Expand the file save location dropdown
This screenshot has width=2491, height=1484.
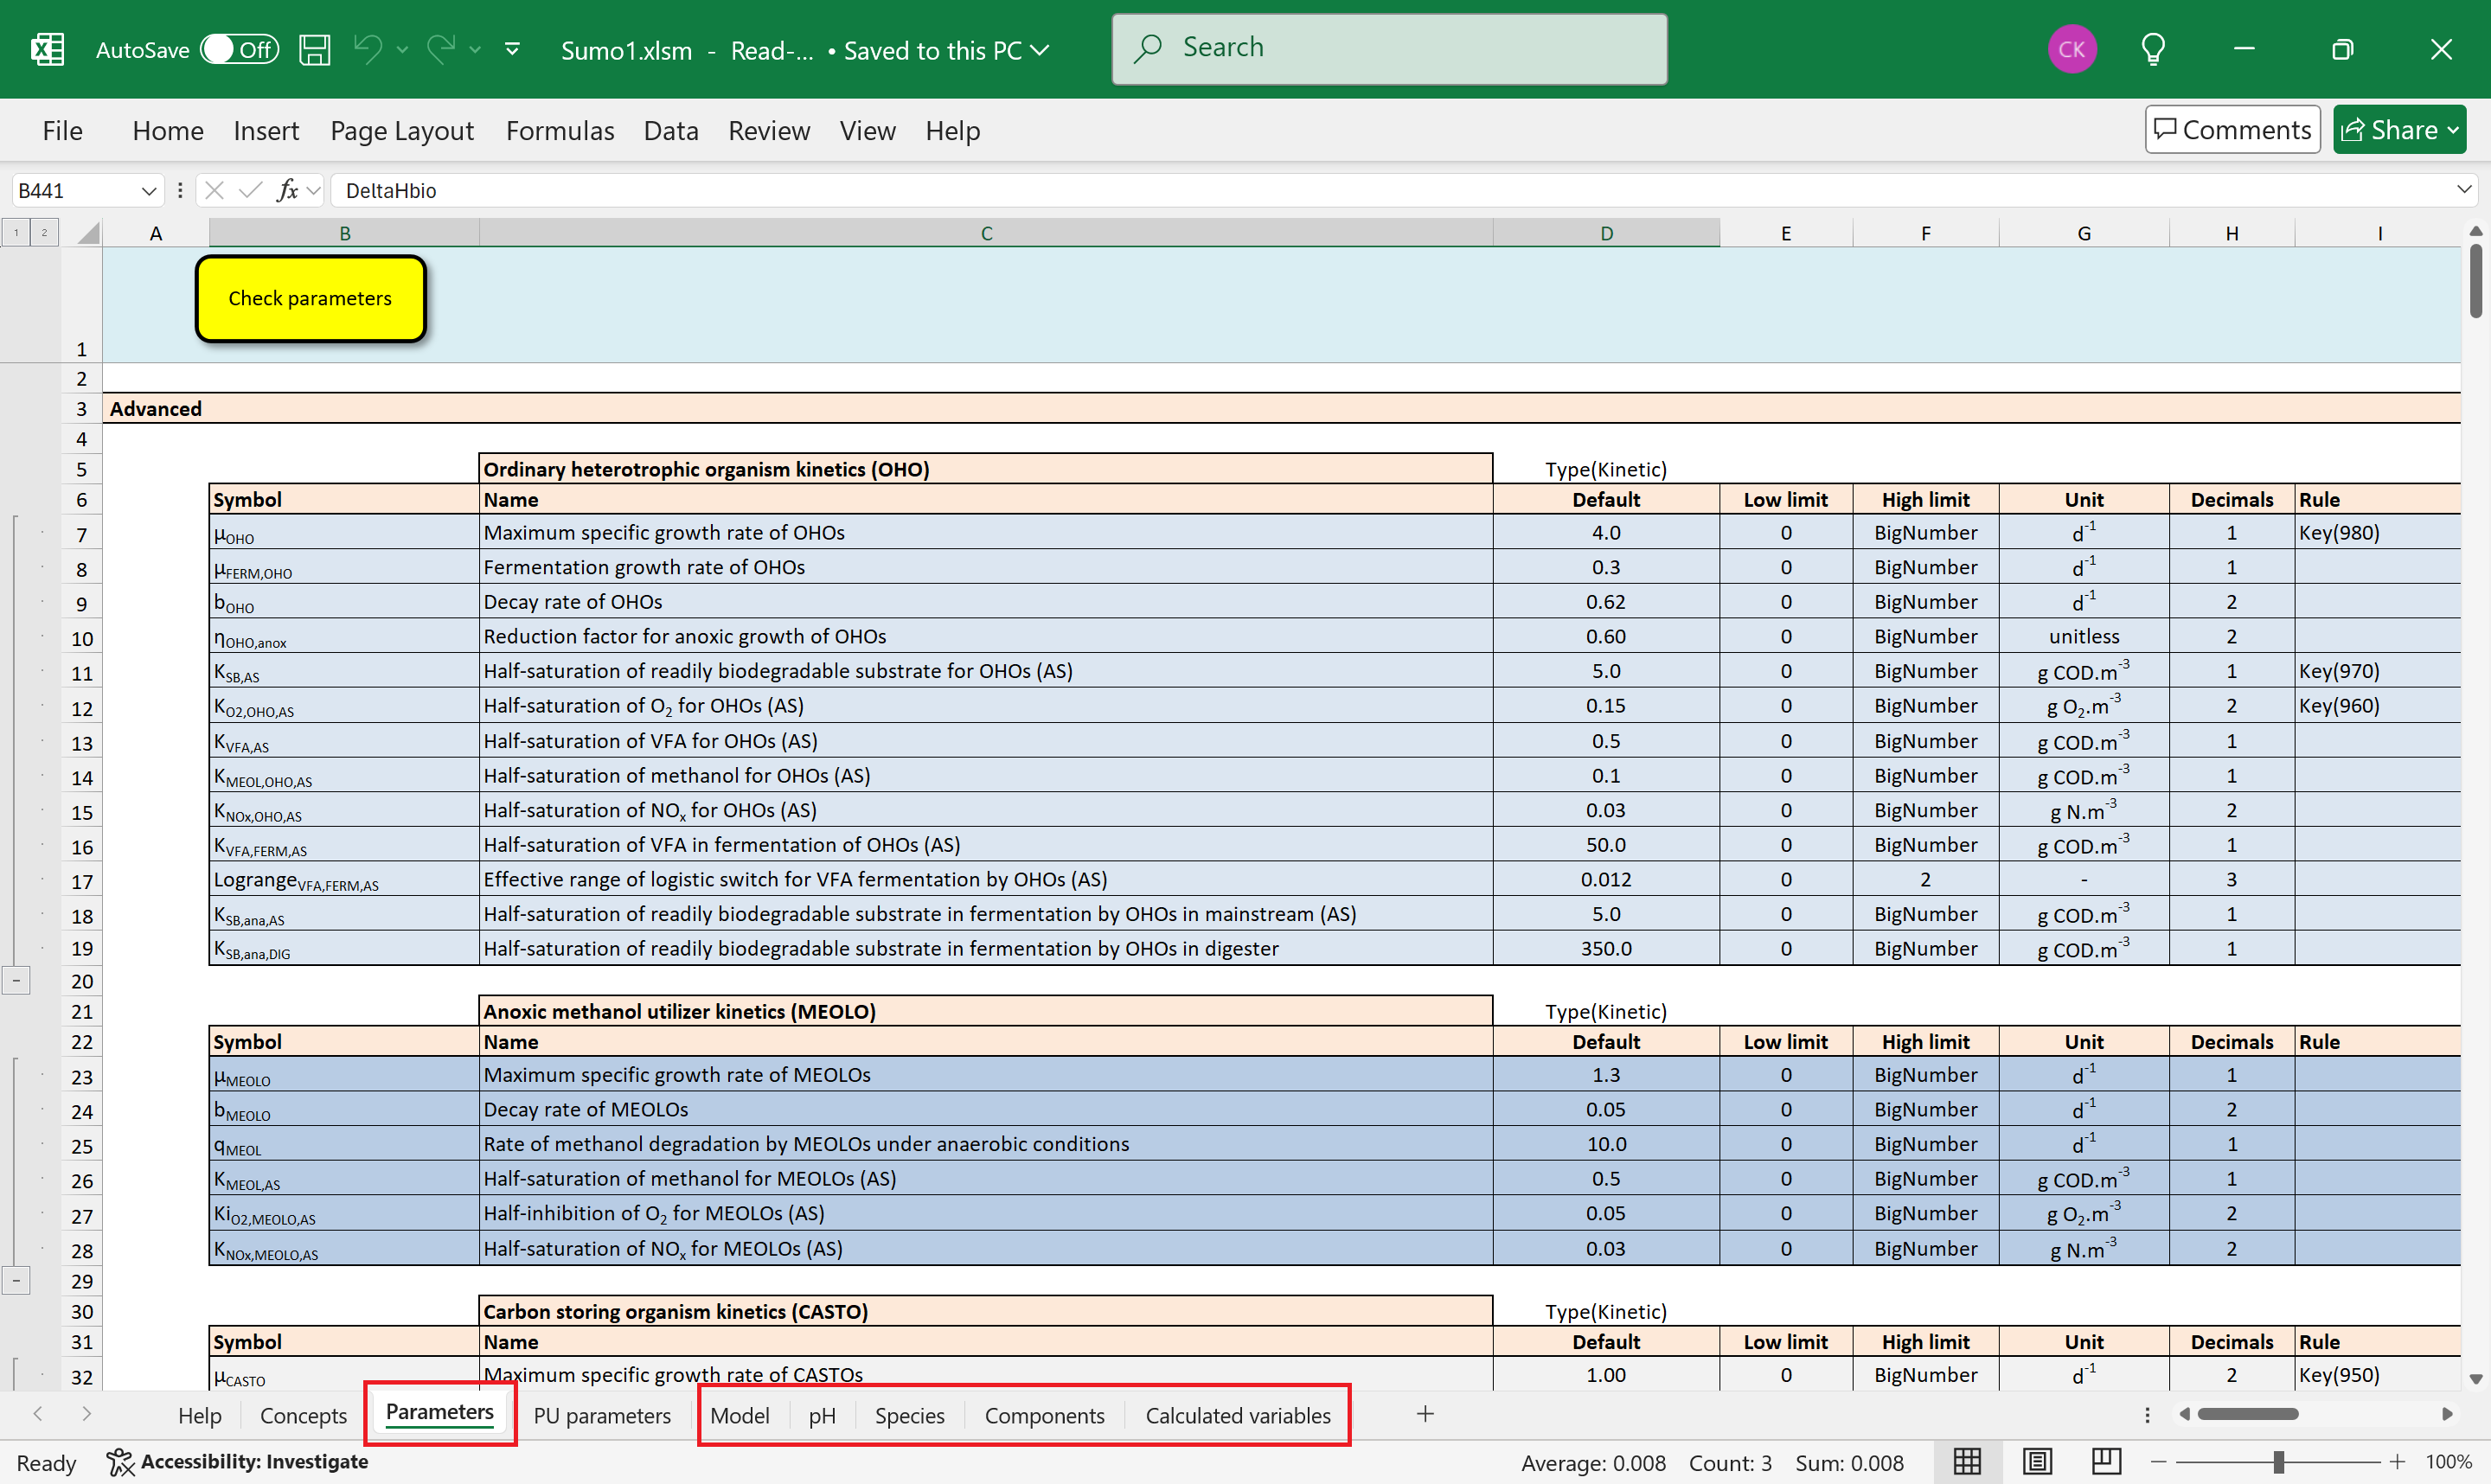1040,50
